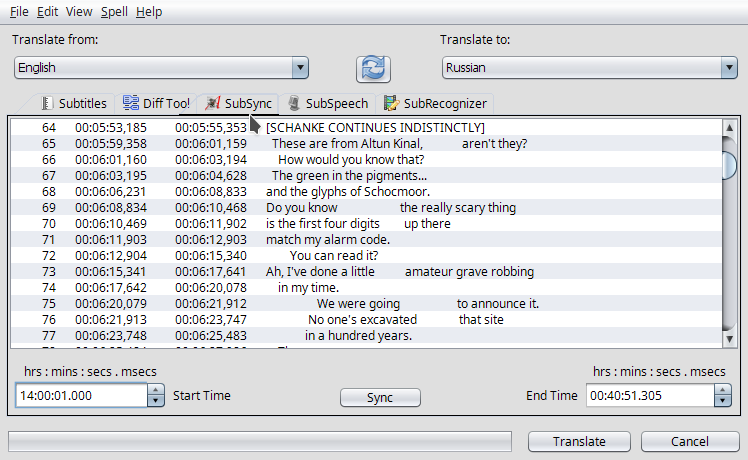Click the scrollbar down arrow

point(729,339)
